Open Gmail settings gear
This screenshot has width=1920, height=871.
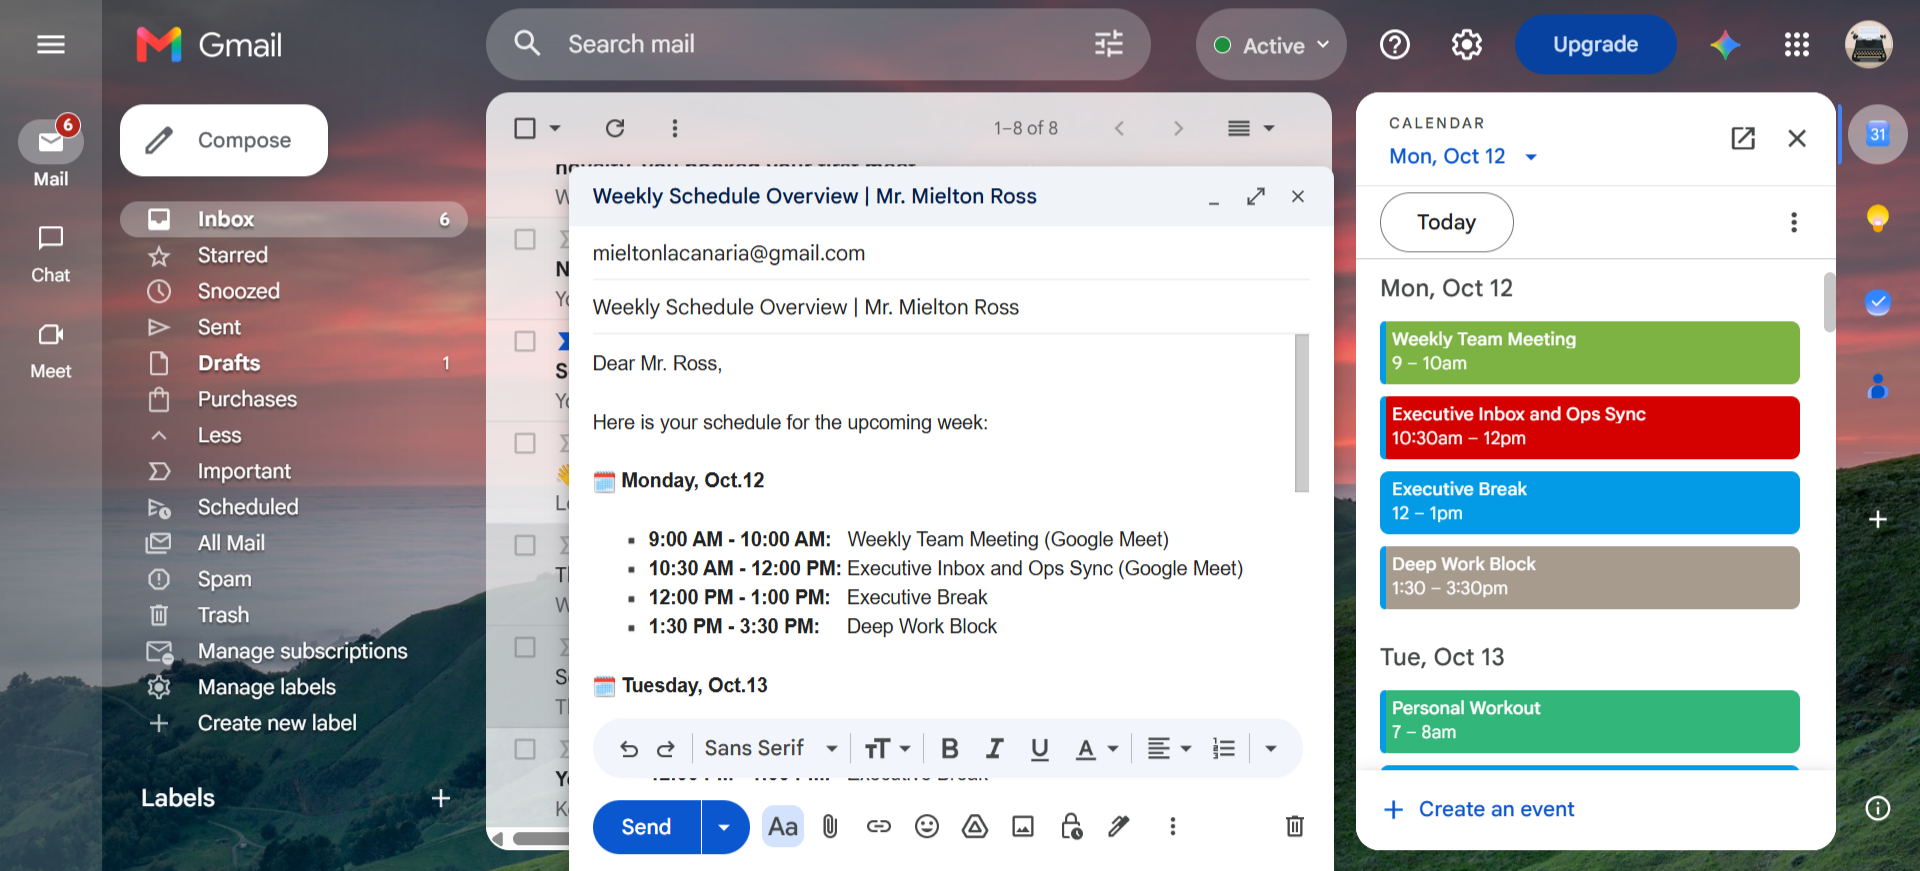(1467, 45)
